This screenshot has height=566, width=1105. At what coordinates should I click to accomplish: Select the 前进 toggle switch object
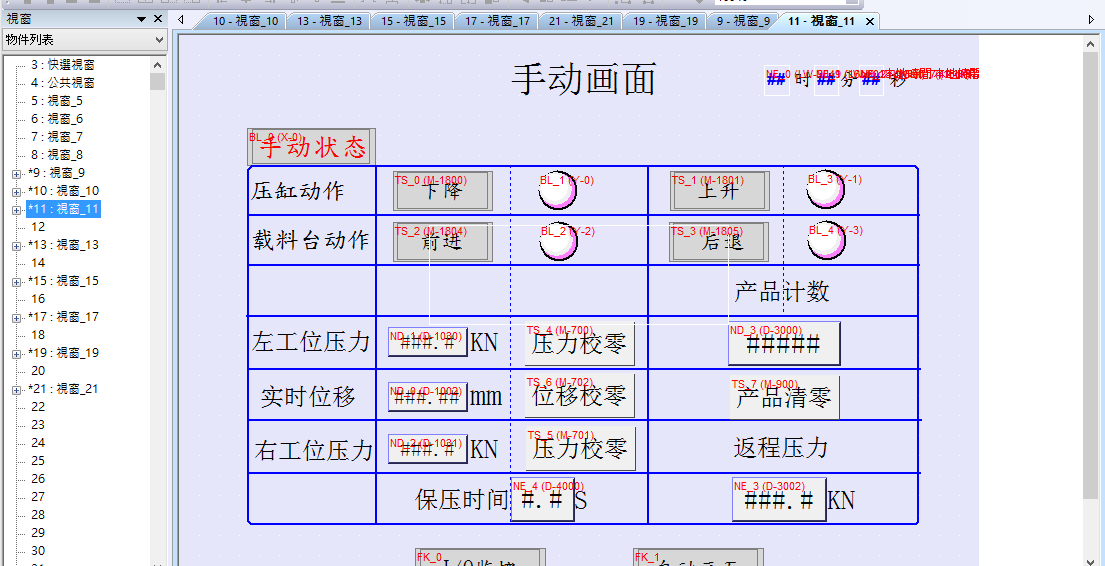pos(442,242)
